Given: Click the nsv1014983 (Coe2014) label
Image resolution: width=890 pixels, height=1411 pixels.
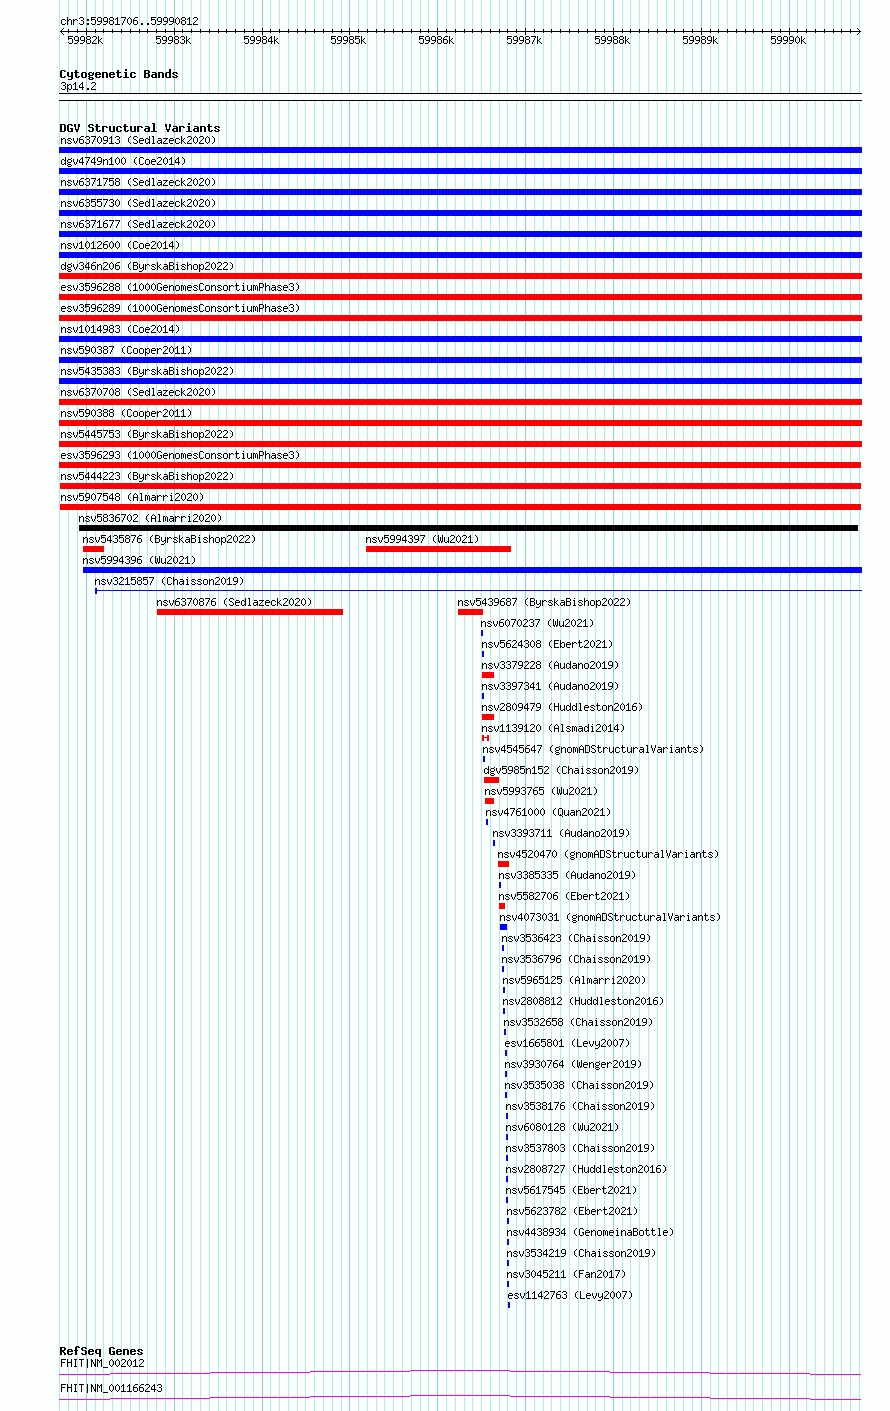Looking at the screenshot, I should [x=120, y=329].
